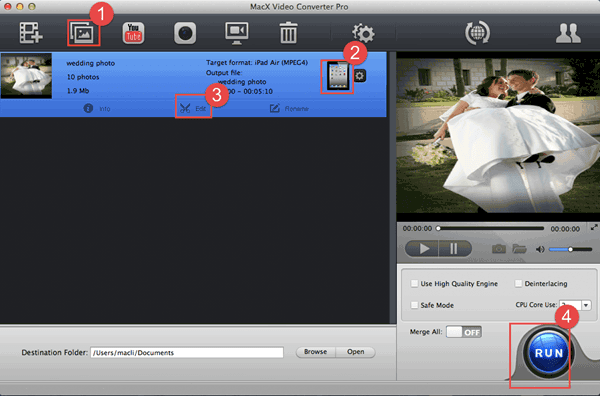The height and width of the screenshot is (396, 600).
Task: Click the blue RUN button
Action: pos(548,353)
